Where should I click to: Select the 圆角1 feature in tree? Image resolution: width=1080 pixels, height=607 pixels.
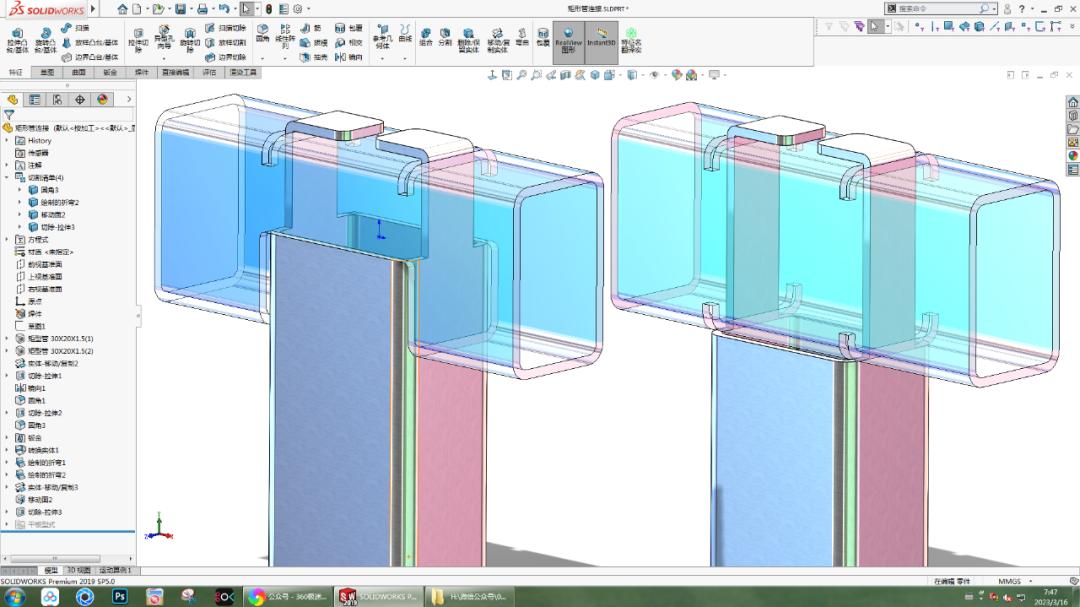point(36,400)
